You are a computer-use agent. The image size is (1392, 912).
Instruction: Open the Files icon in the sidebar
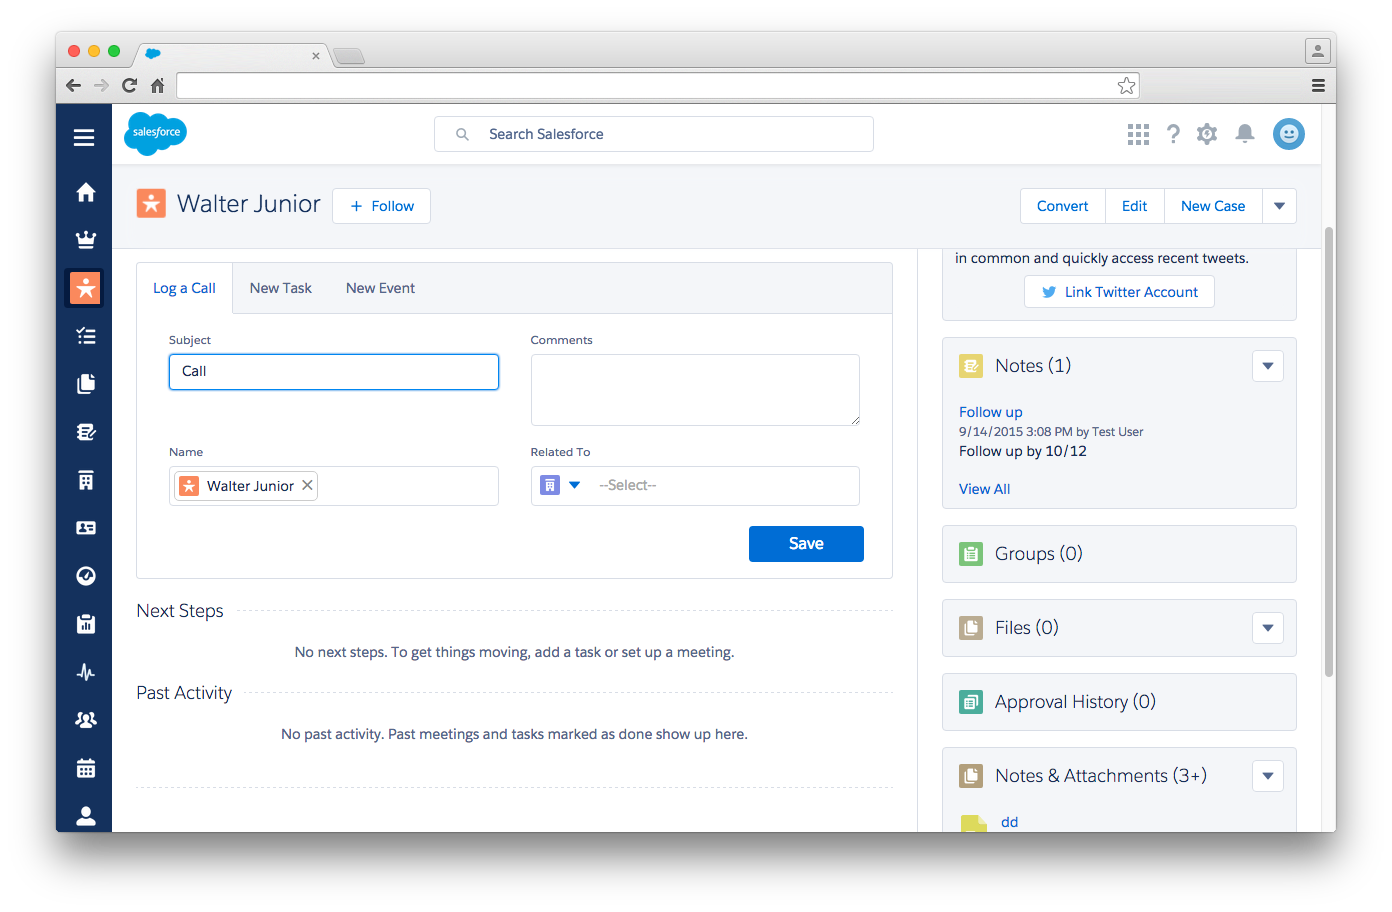[86, 384]
